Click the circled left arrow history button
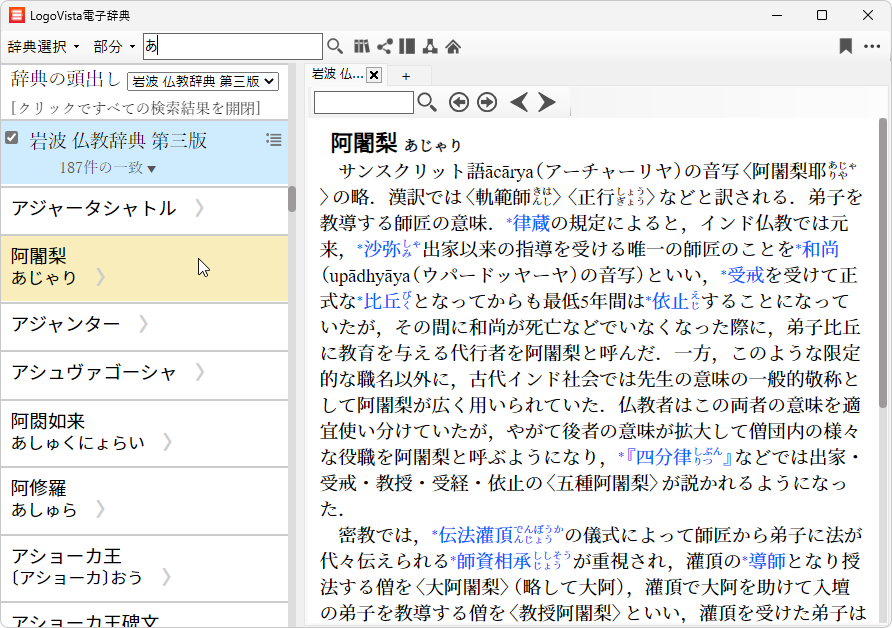The image size is (892, 628). pos(458,102)
